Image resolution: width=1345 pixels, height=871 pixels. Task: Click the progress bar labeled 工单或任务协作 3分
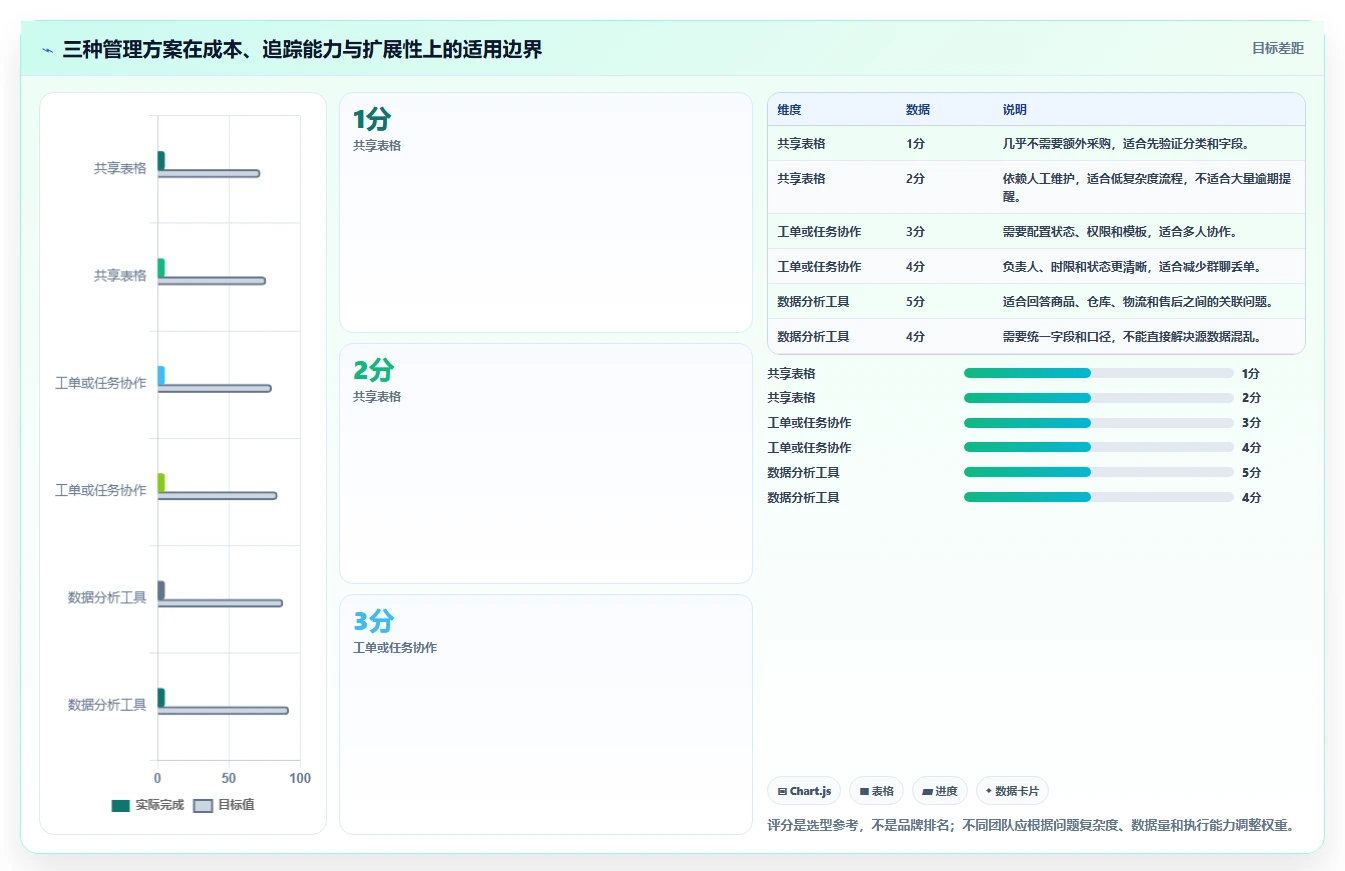click(x=1098, y=423)
